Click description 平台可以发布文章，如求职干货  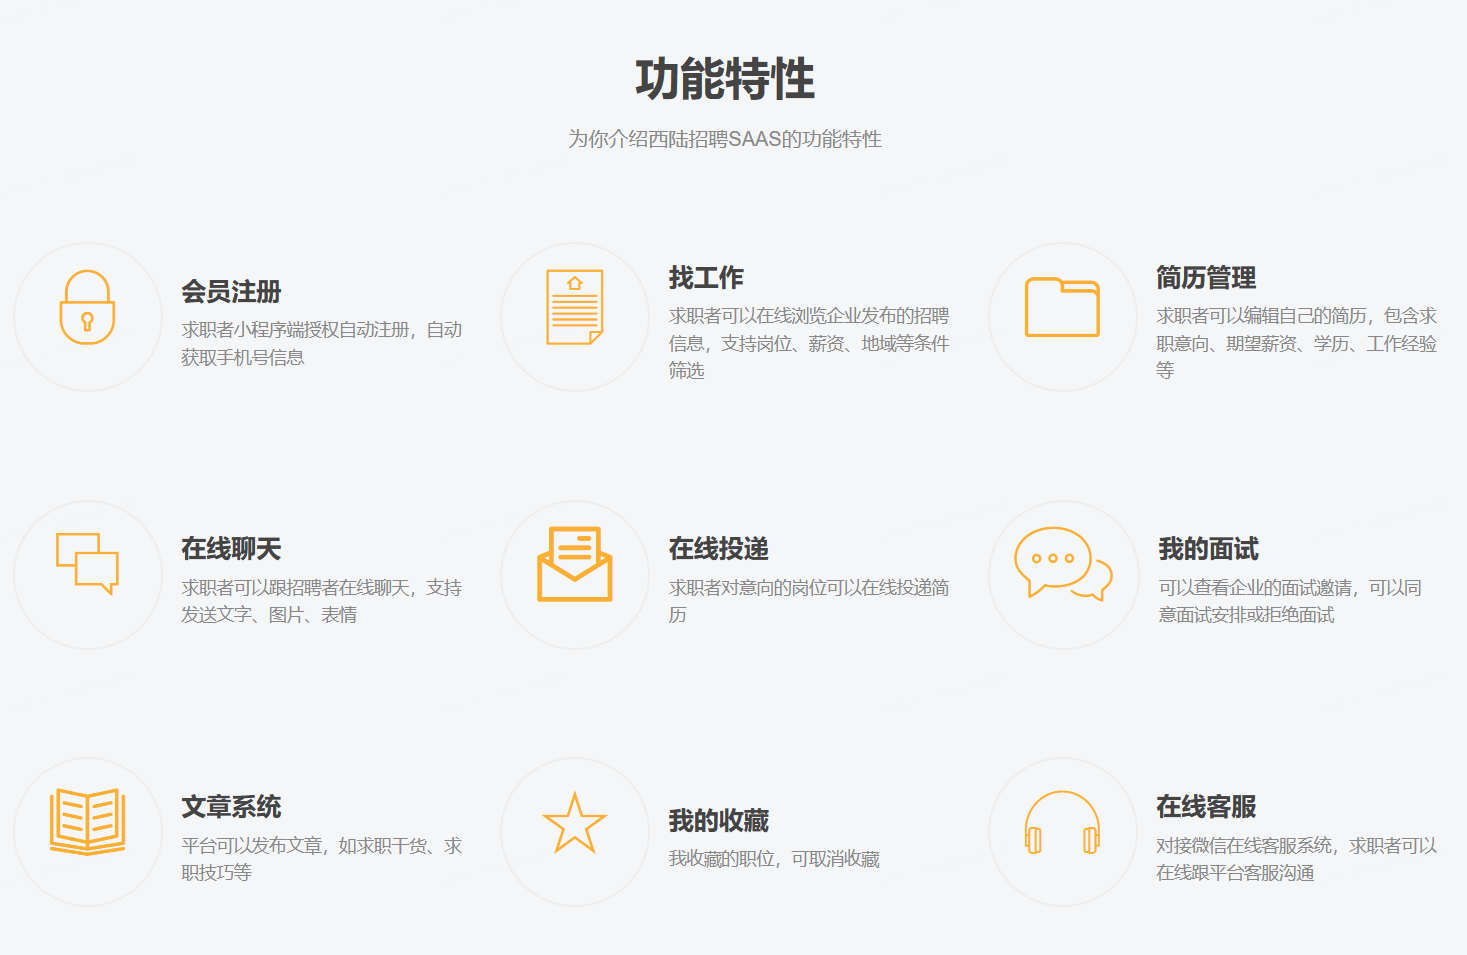coord(321,859)
